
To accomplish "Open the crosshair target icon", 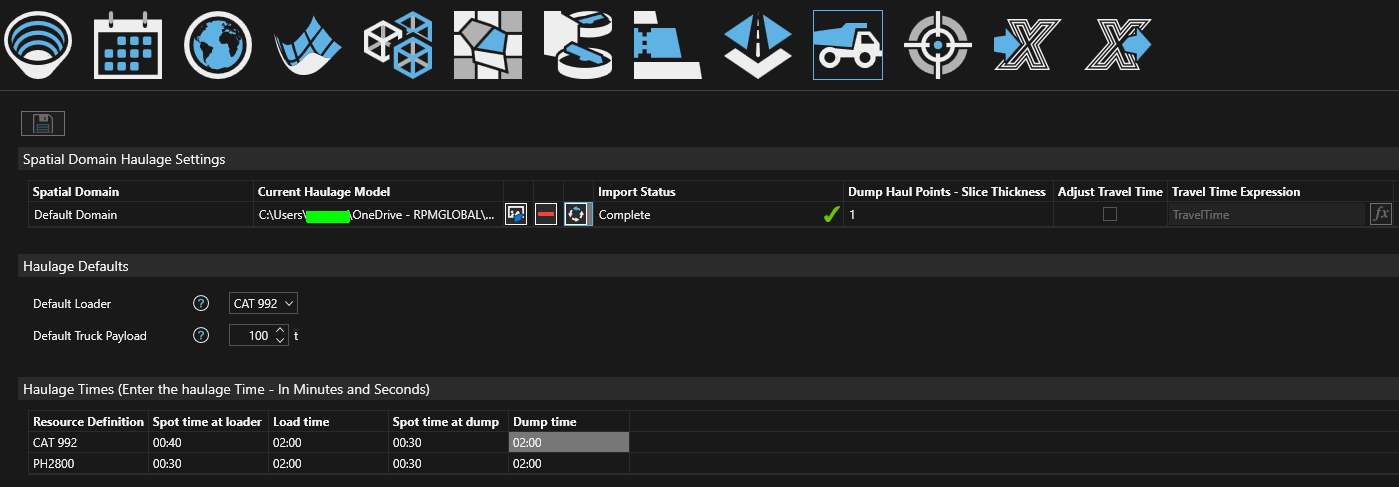I will 937,45.
